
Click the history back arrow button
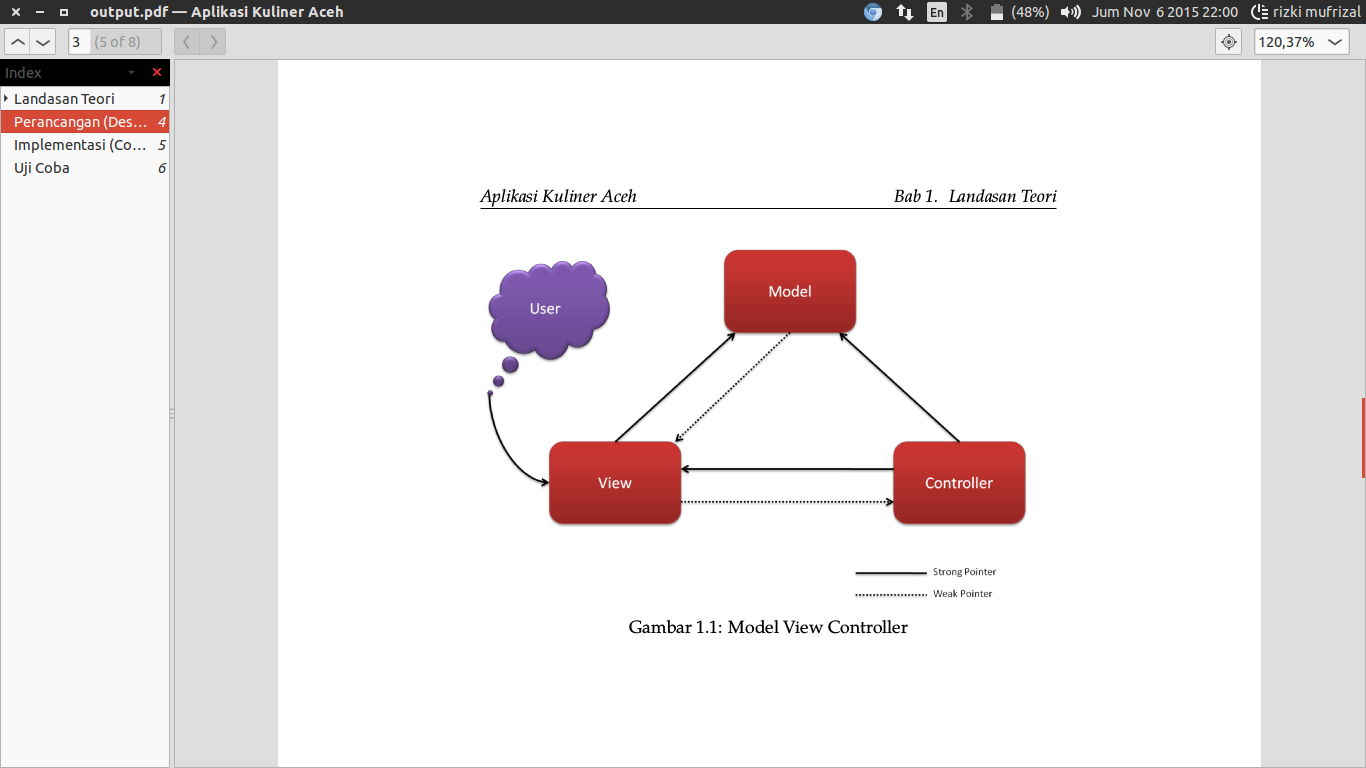point(187,42)
